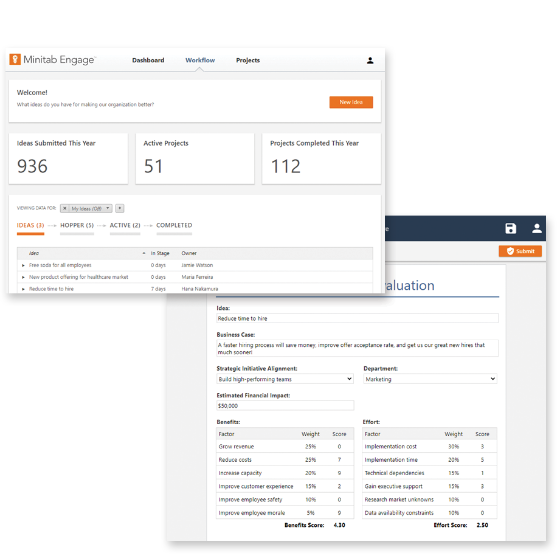The image size is (557, 554).
Task: Click the Submit button with shield icon
Action: 520,251
